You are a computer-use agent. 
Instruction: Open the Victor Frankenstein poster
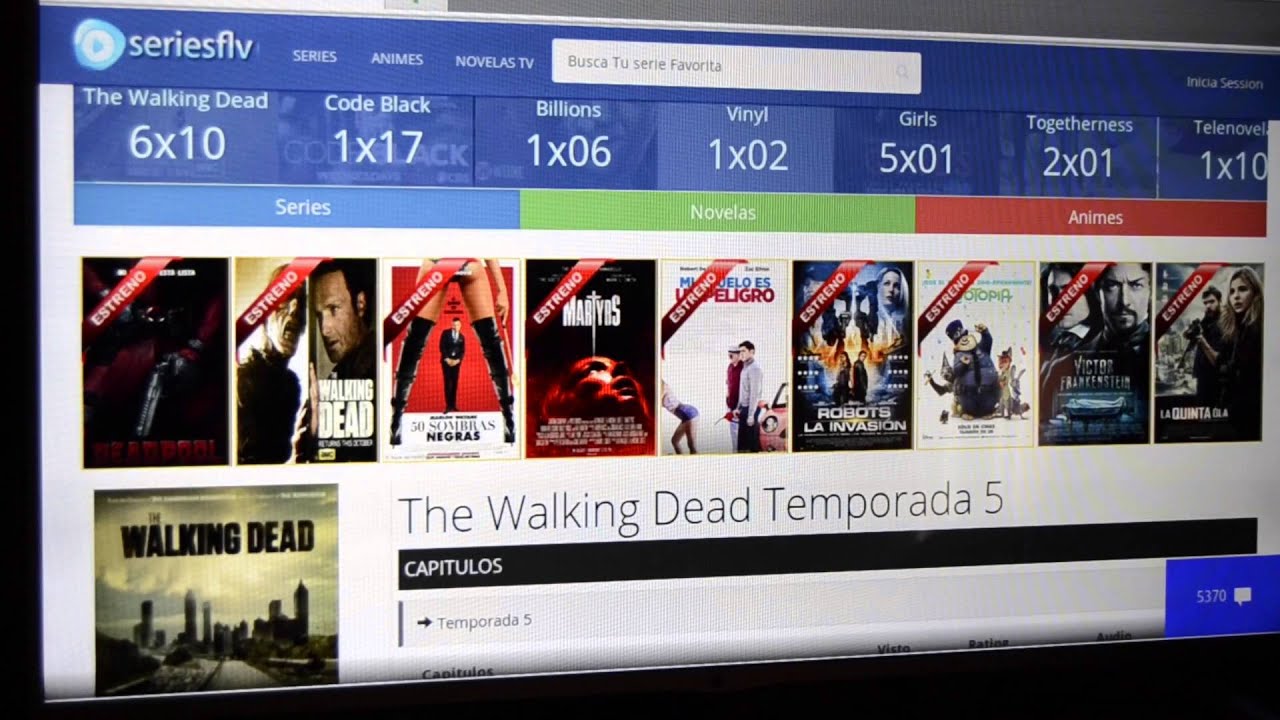[x=1095, y=353]
